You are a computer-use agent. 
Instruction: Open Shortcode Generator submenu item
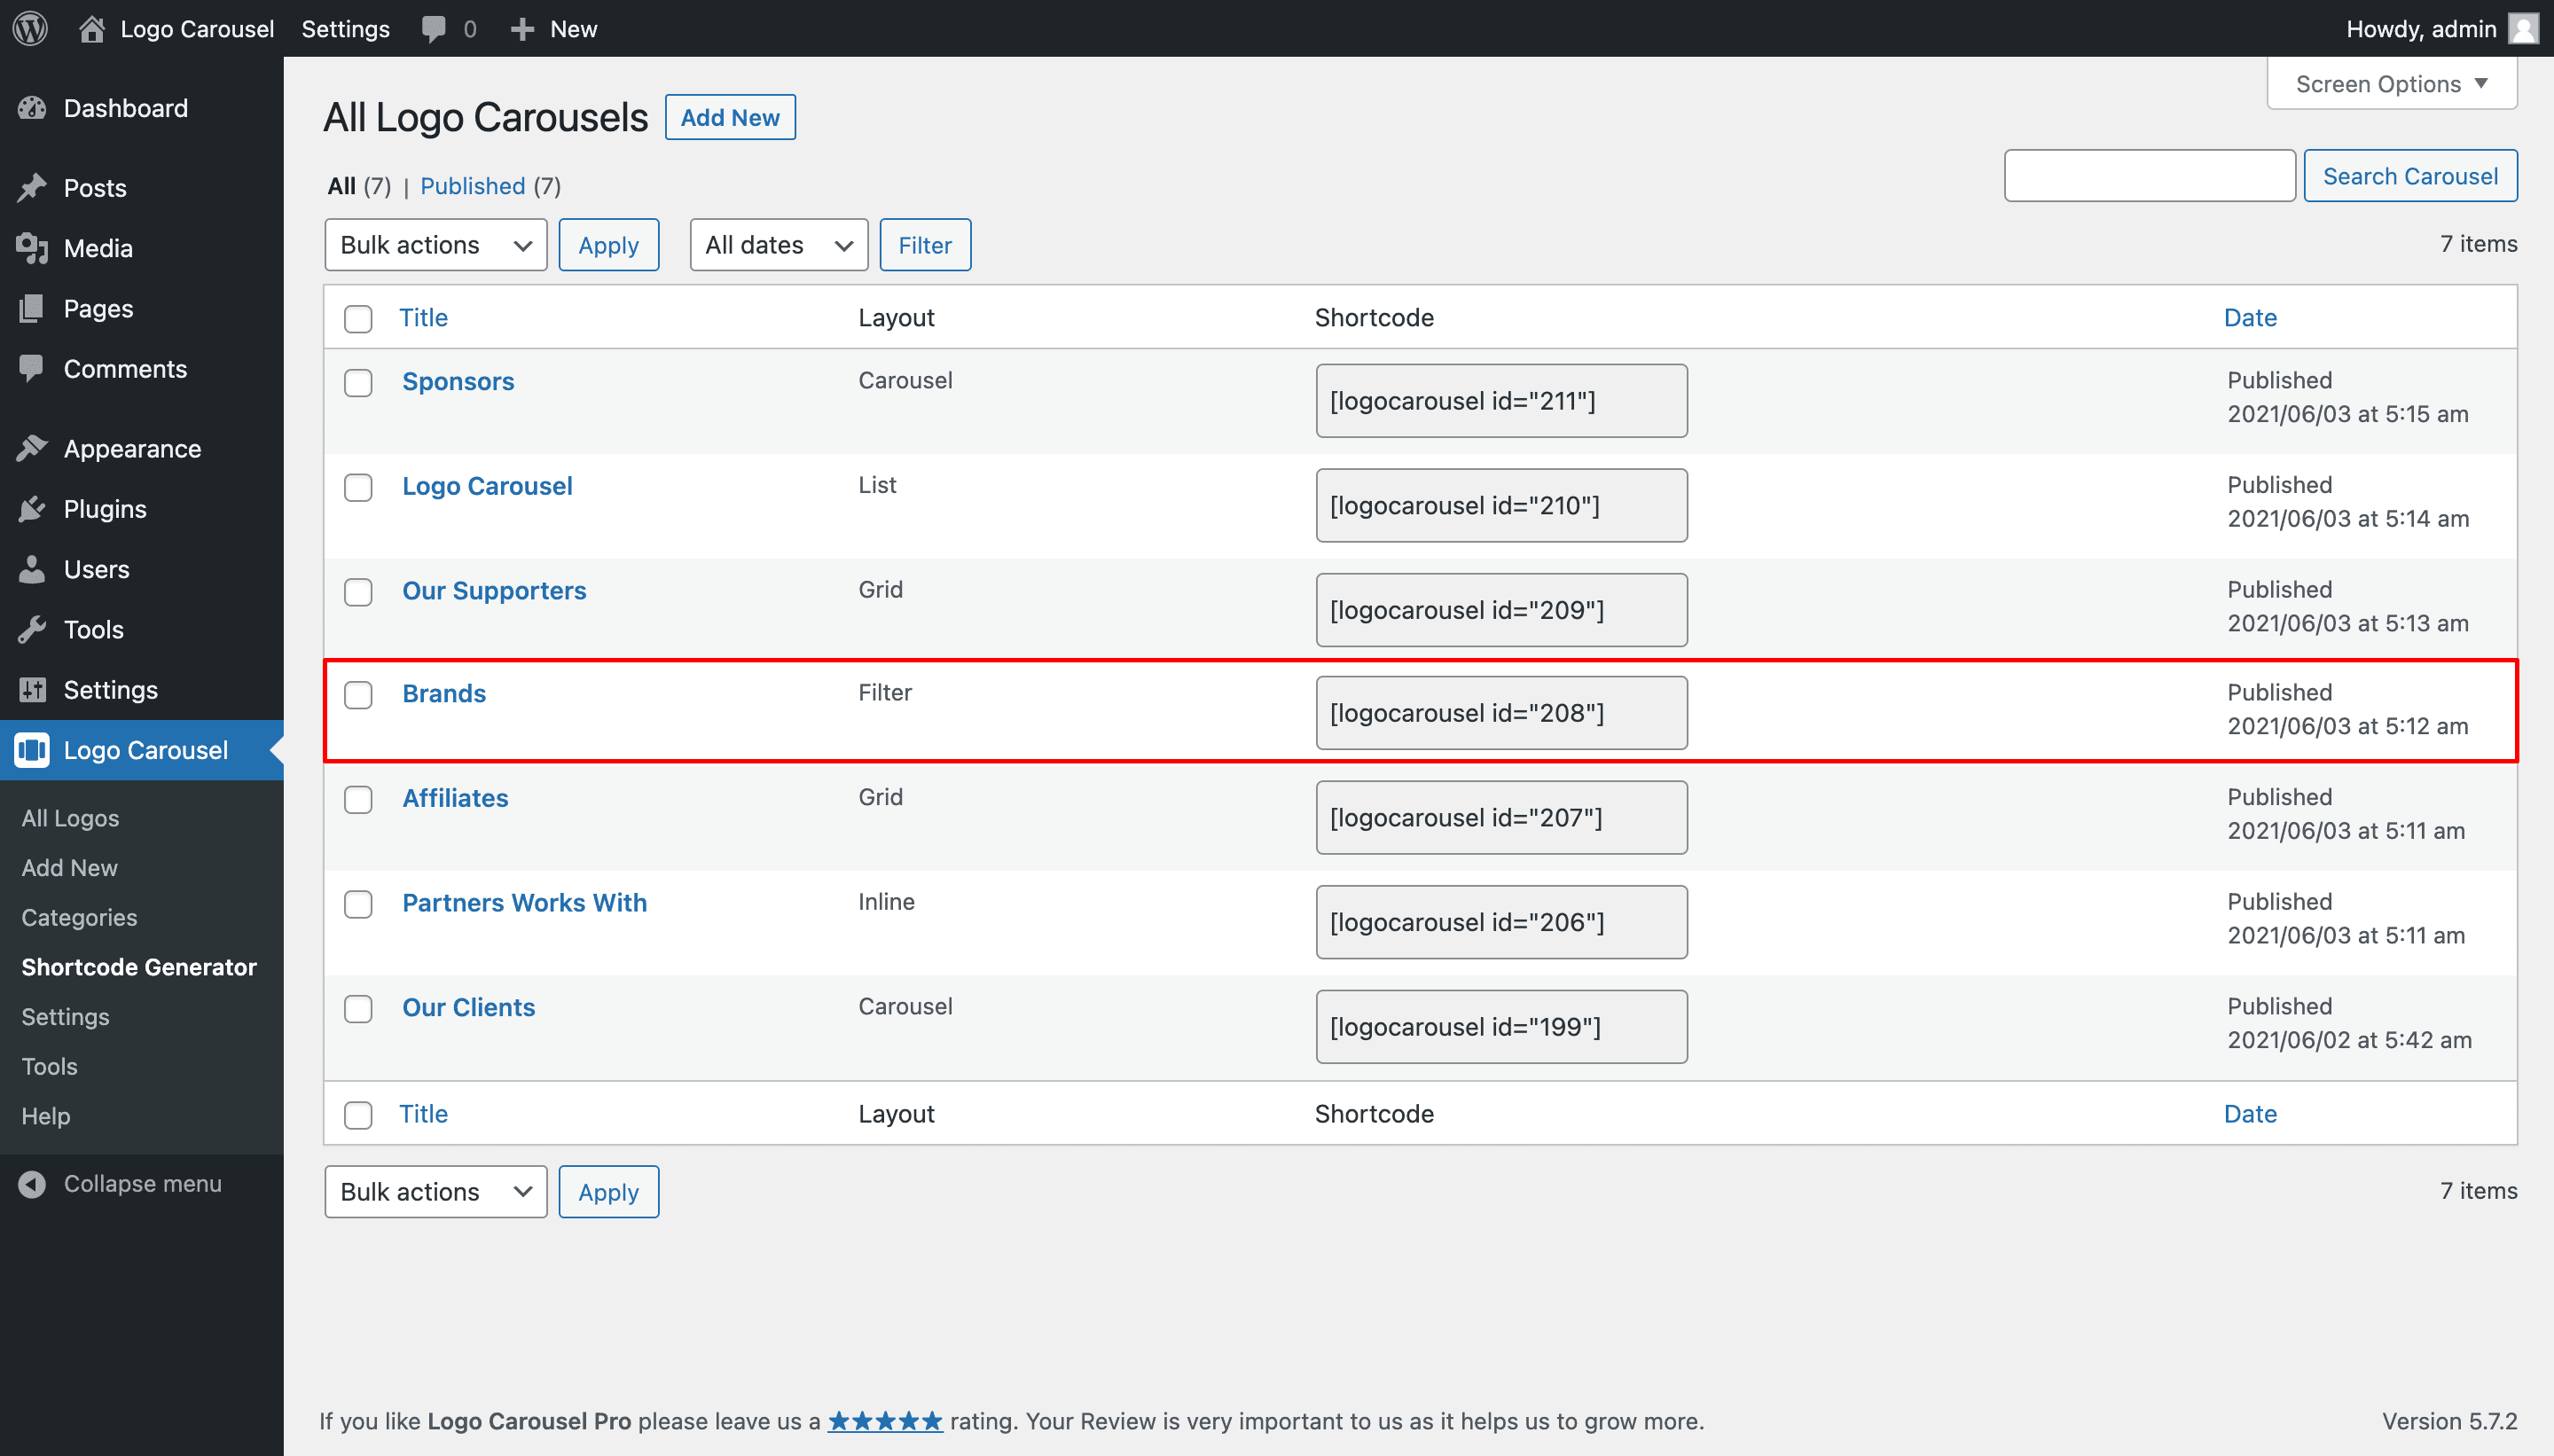coord(139,967)
